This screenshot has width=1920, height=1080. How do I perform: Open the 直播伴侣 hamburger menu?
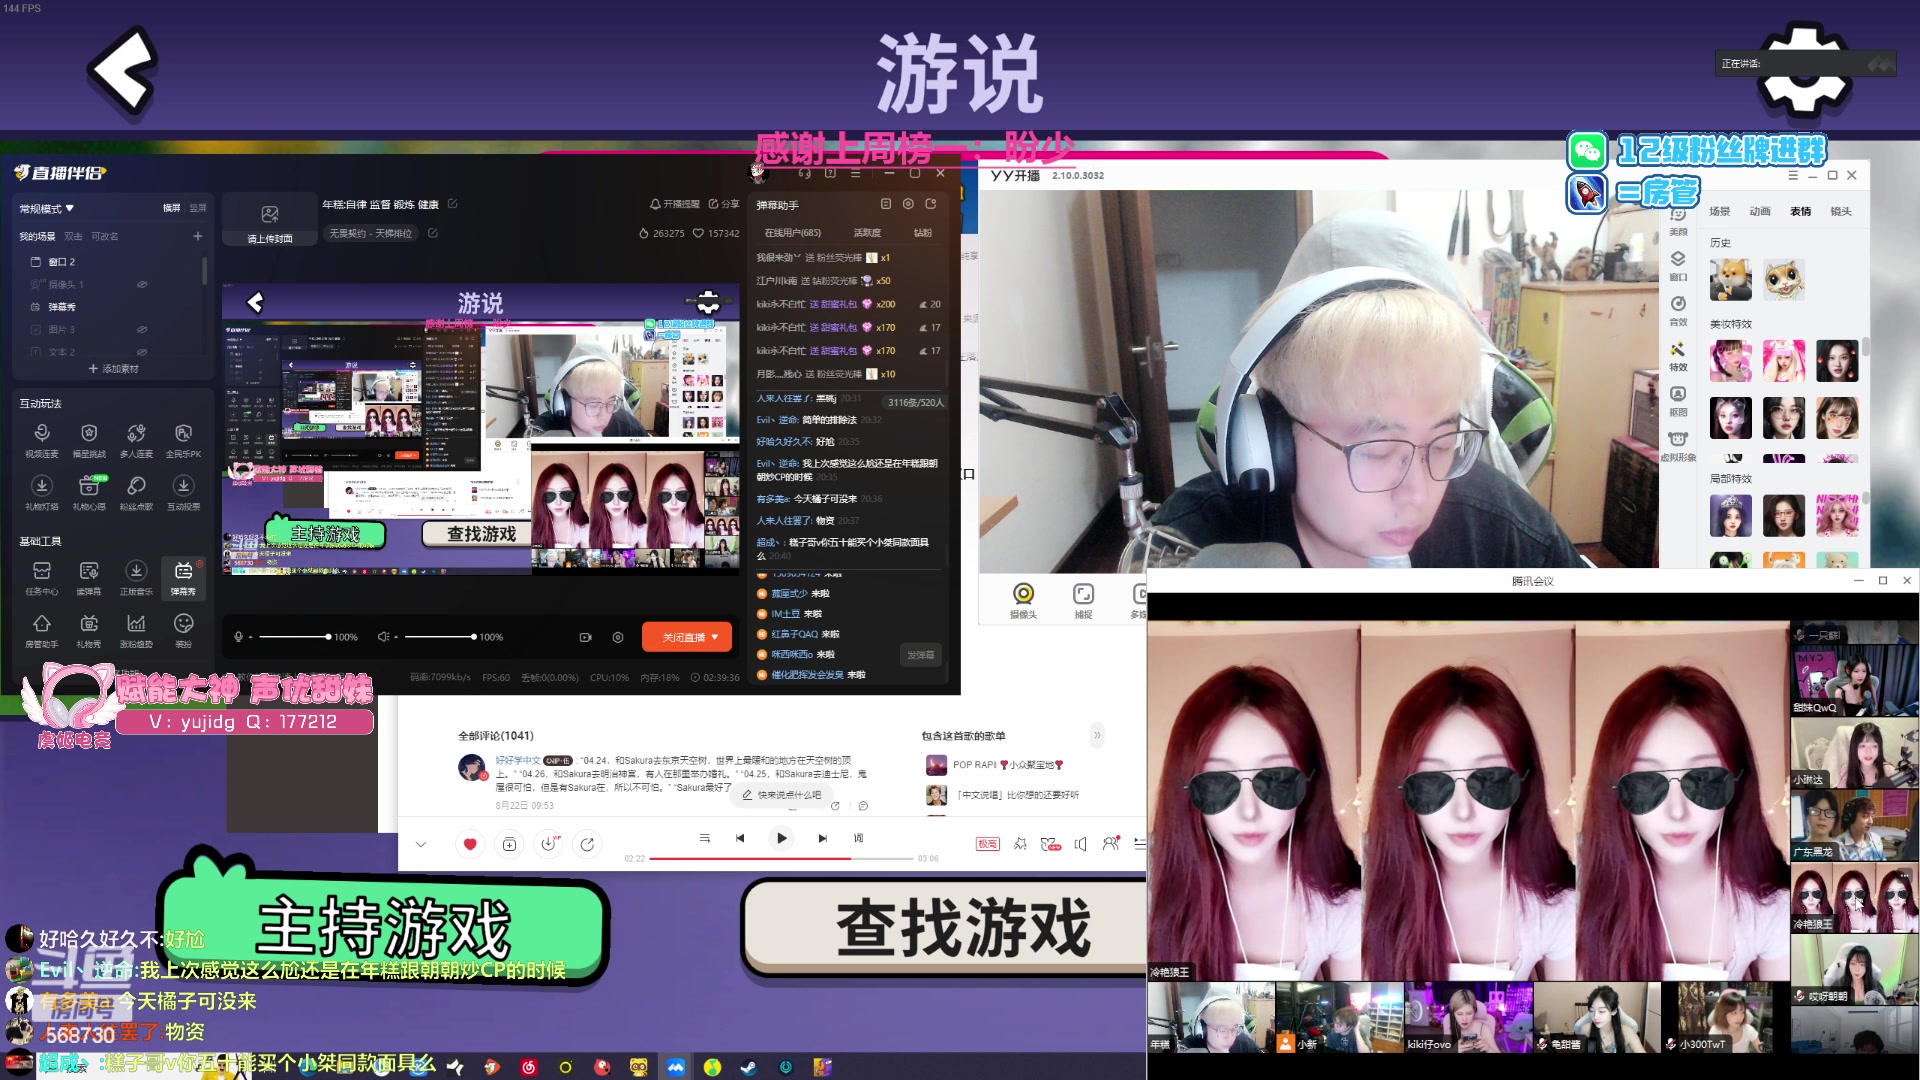click(855, 173)
